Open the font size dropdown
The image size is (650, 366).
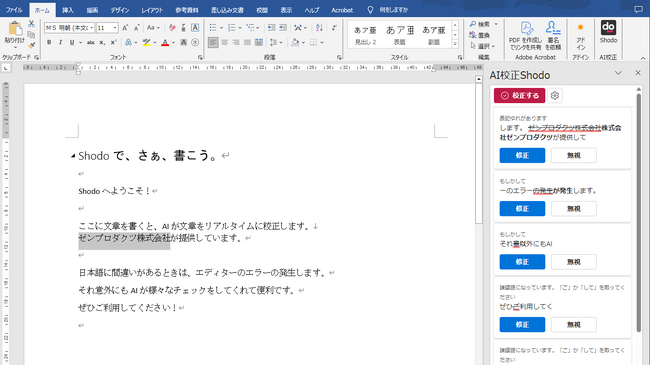[x=115, y=28]
